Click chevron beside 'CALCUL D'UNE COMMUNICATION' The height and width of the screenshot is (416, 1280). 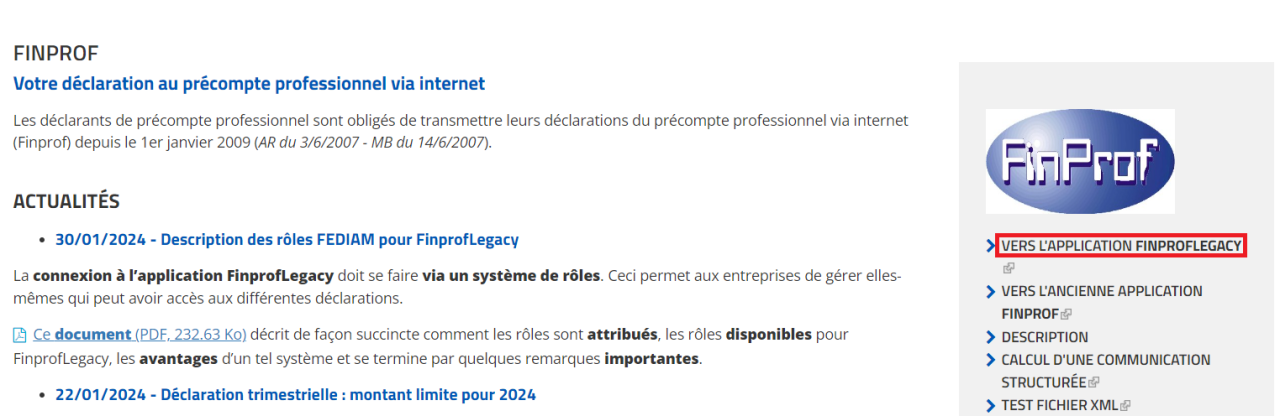[x=991, y=360]
